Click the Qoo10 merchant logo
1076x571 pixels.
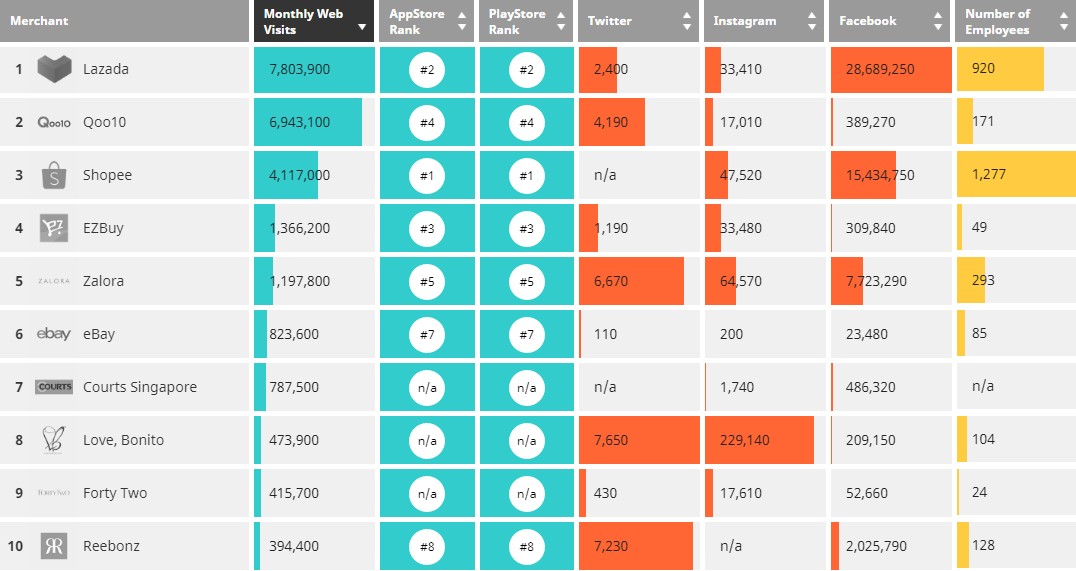tap(54, 122)
